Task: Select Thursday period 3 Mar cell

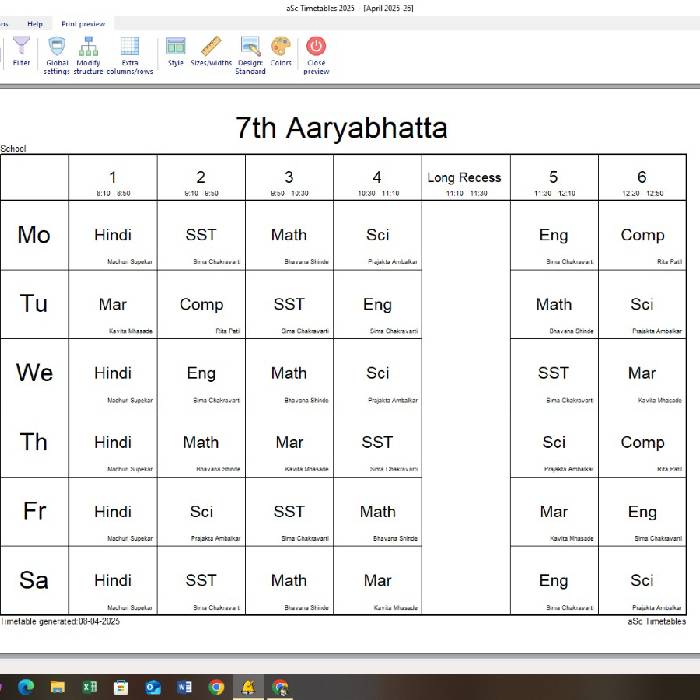Action: click(x=289, y=442)
